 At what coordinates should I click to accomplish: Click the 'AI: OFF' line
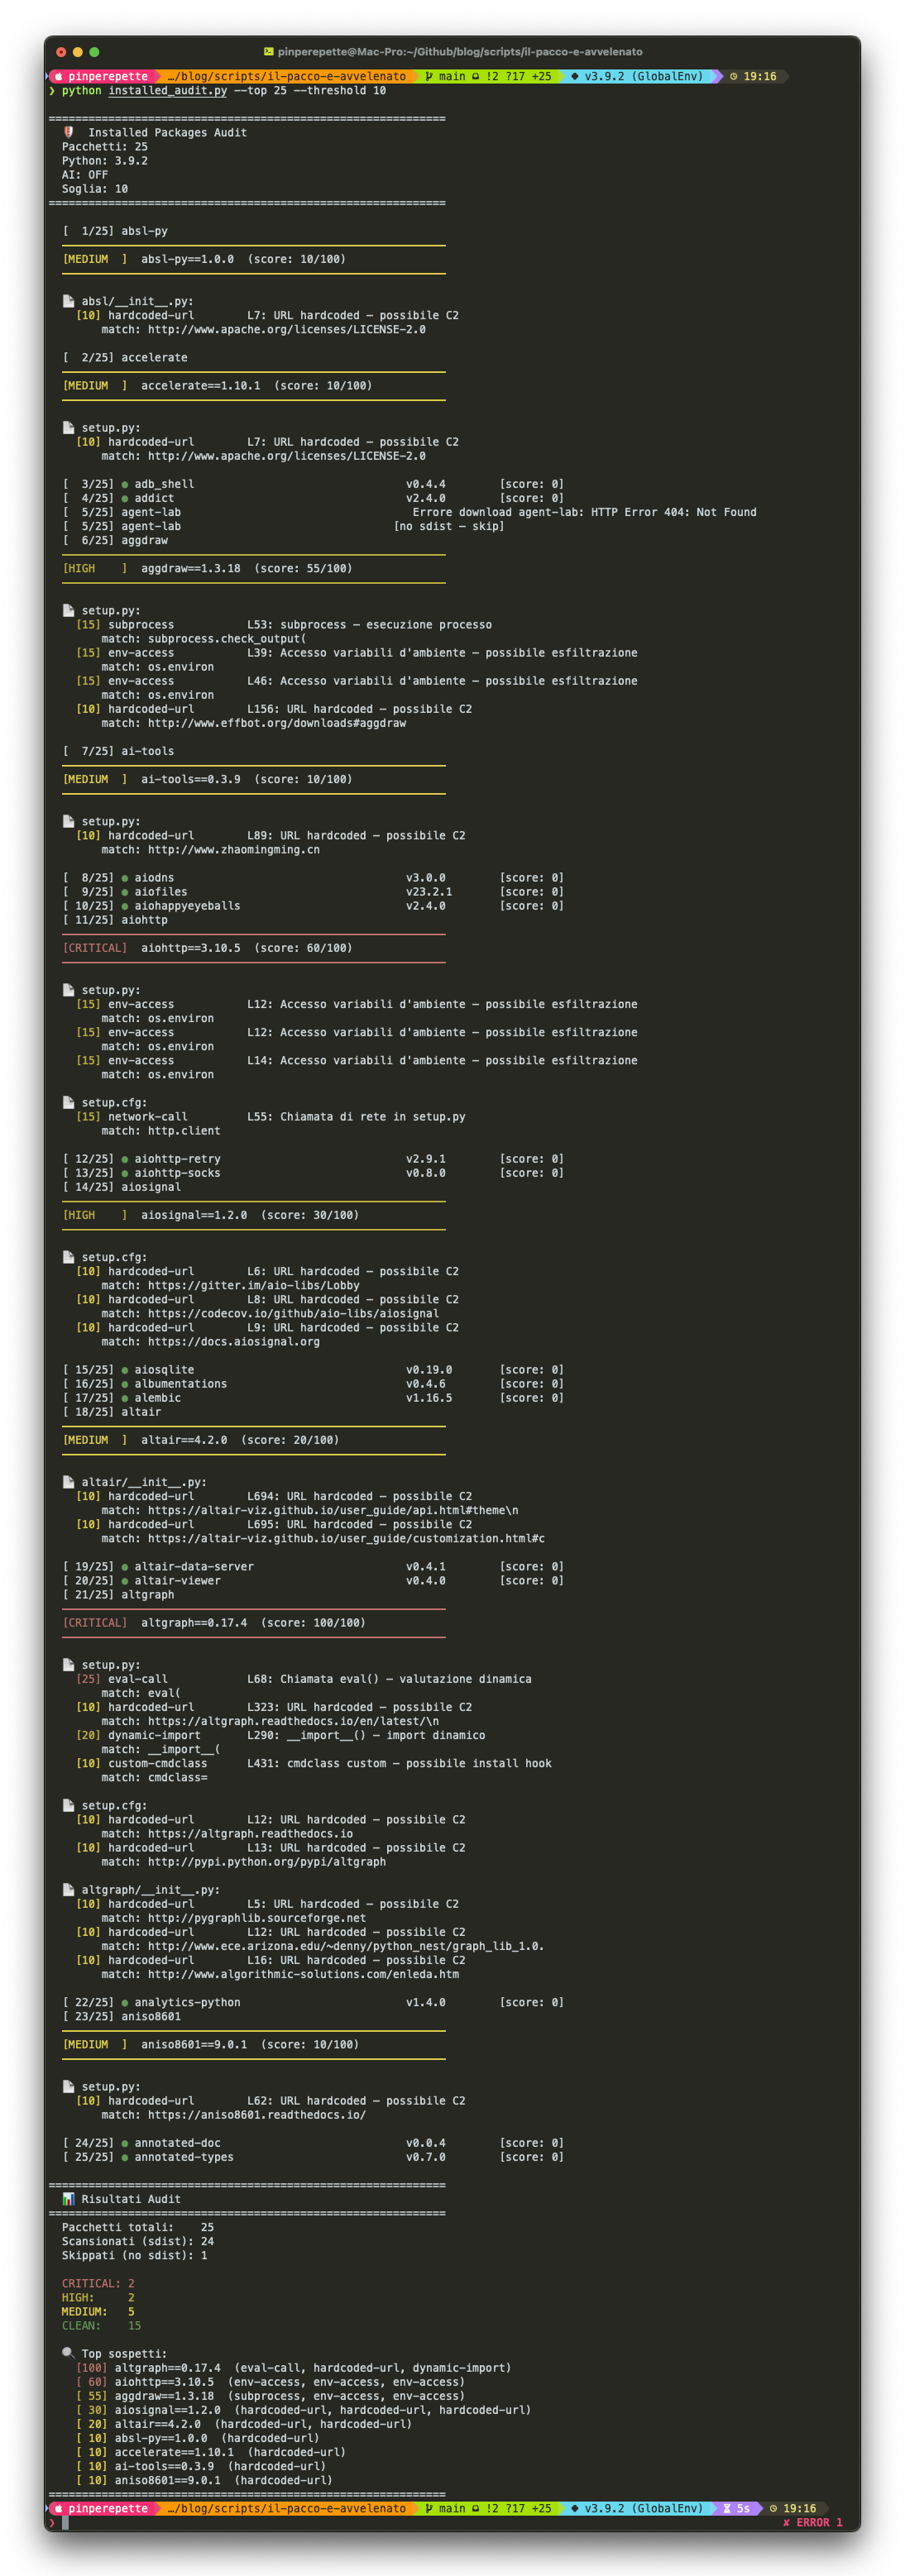pos(85,175)
